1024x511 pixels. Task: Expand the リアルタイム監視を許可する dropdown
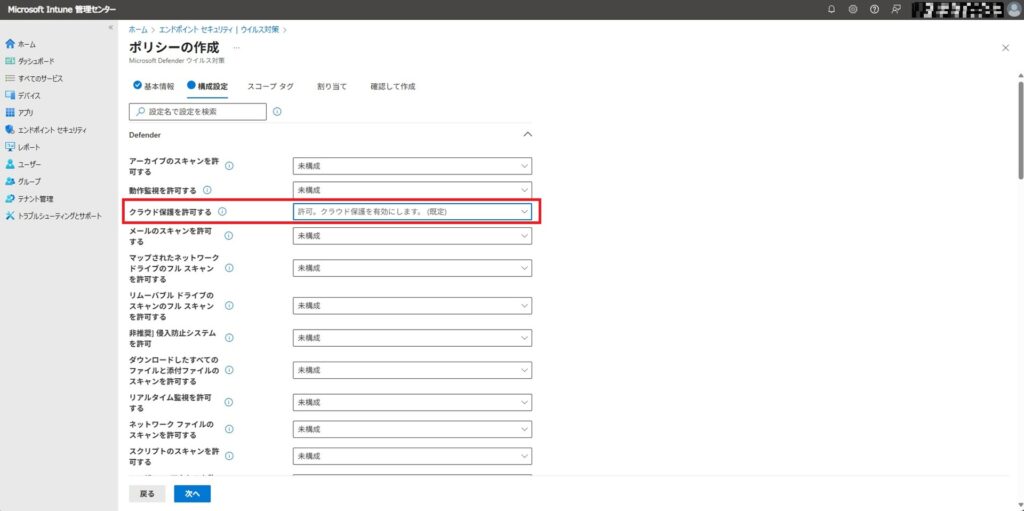[411, 402]
